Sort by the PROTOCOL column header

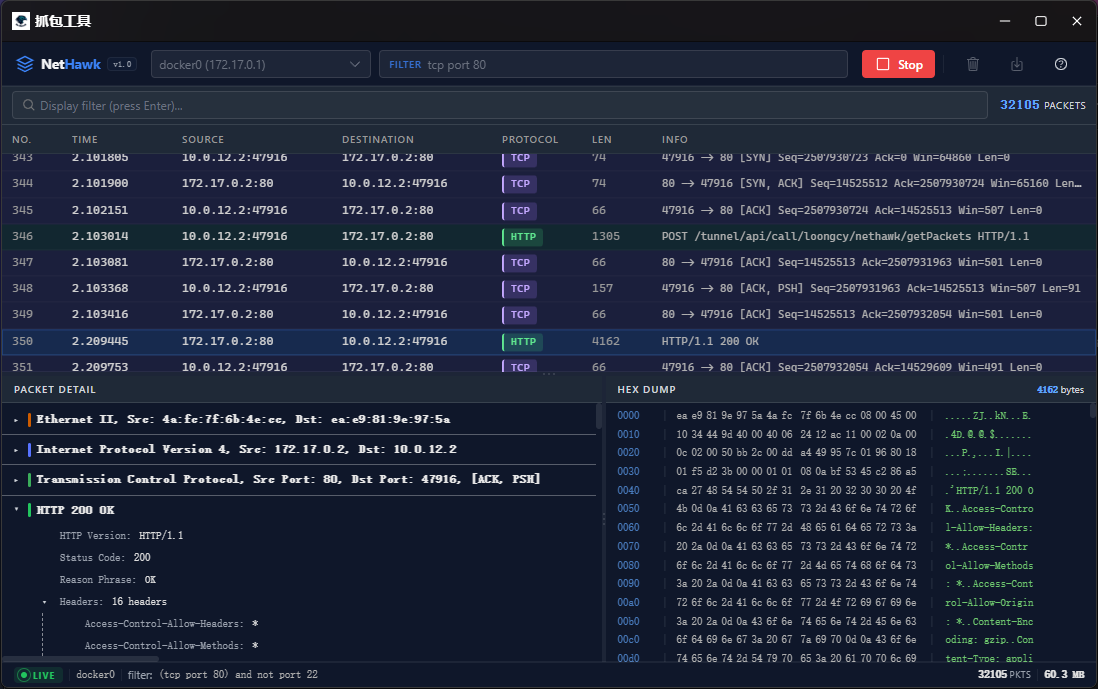coord(529,140)
